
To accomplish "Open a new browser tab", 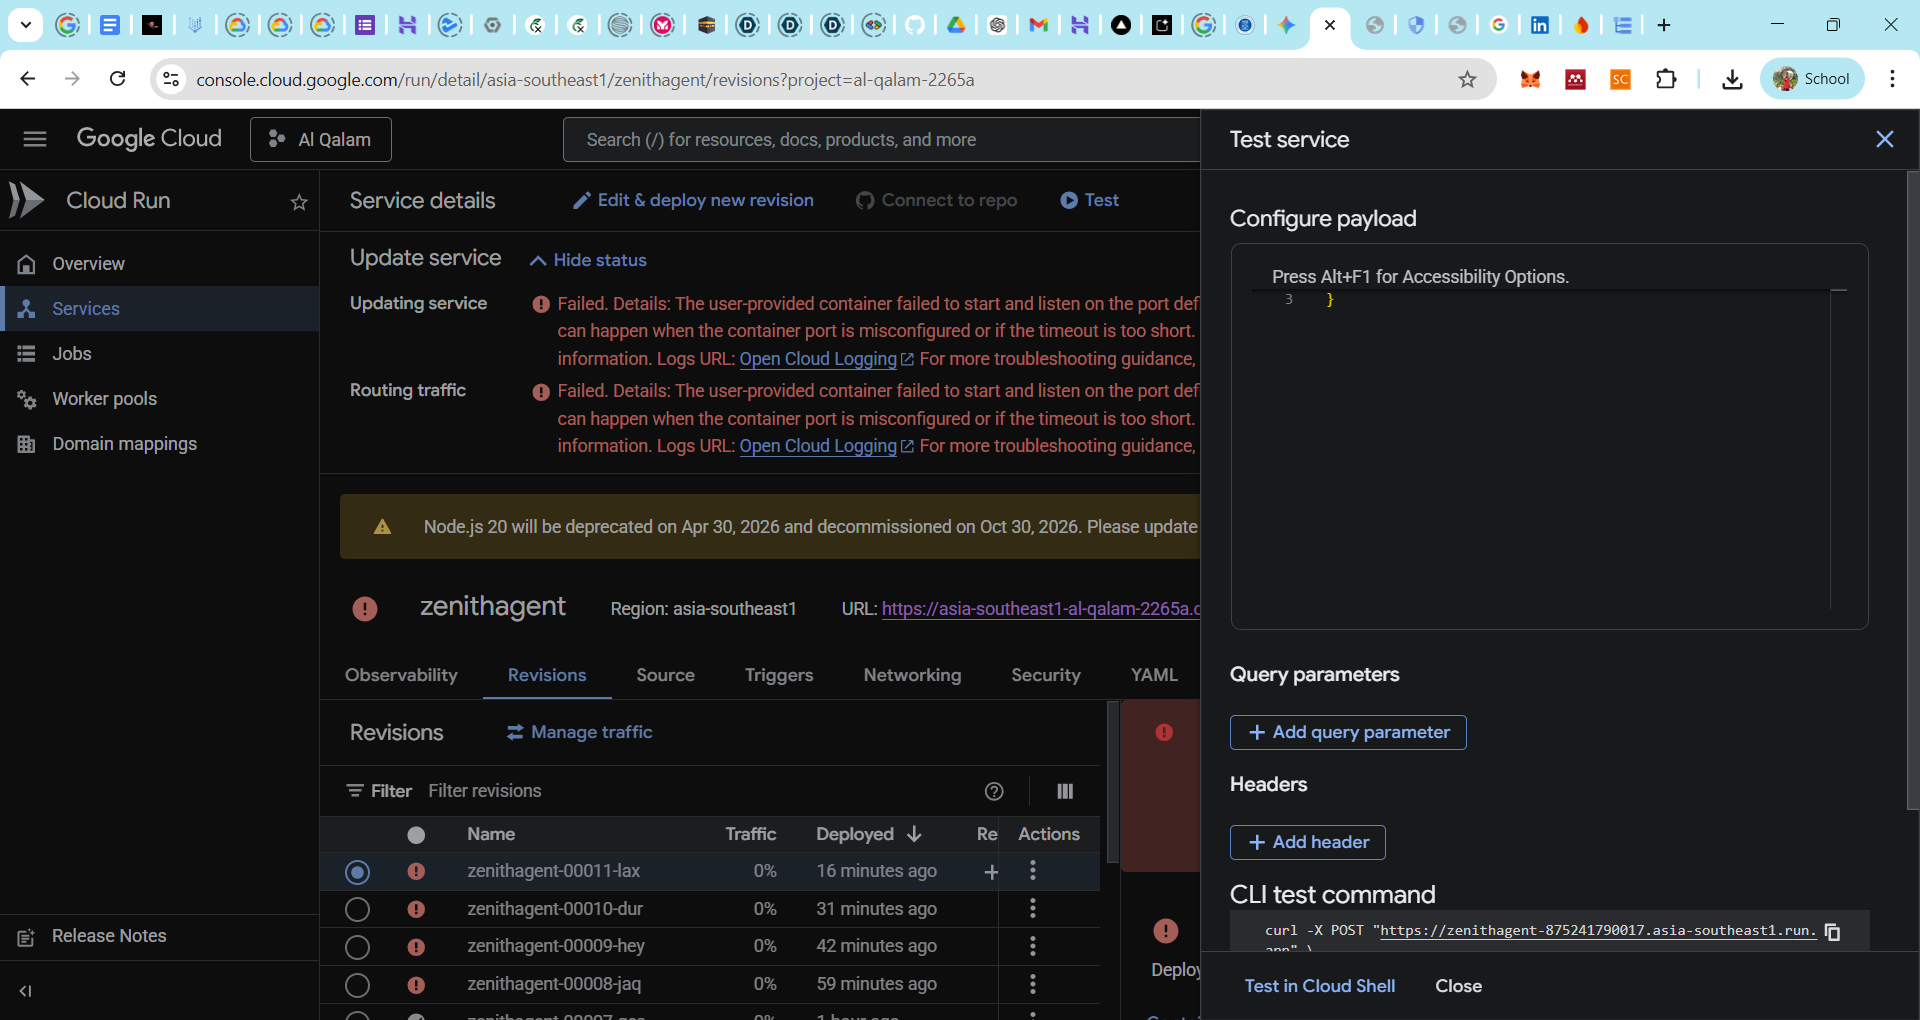I will (1664, 25).
